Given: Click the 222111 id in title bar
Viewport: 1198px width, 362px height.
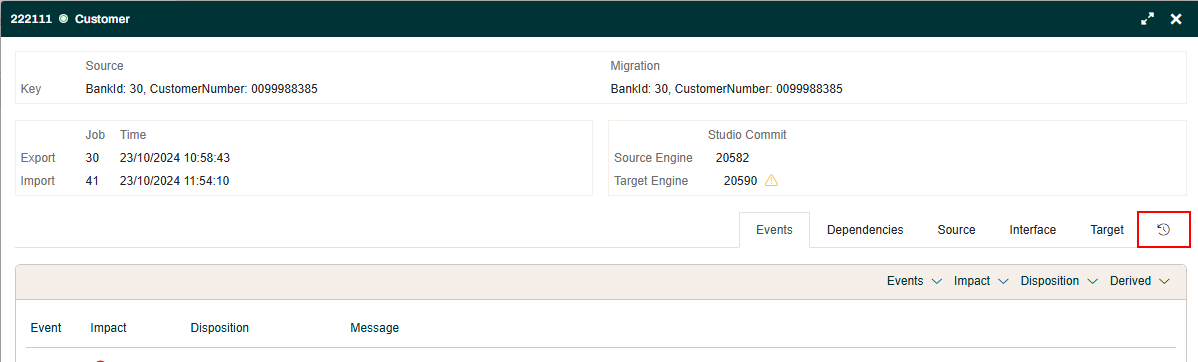Looking at the screenshot, I should (x=31, y=19).
